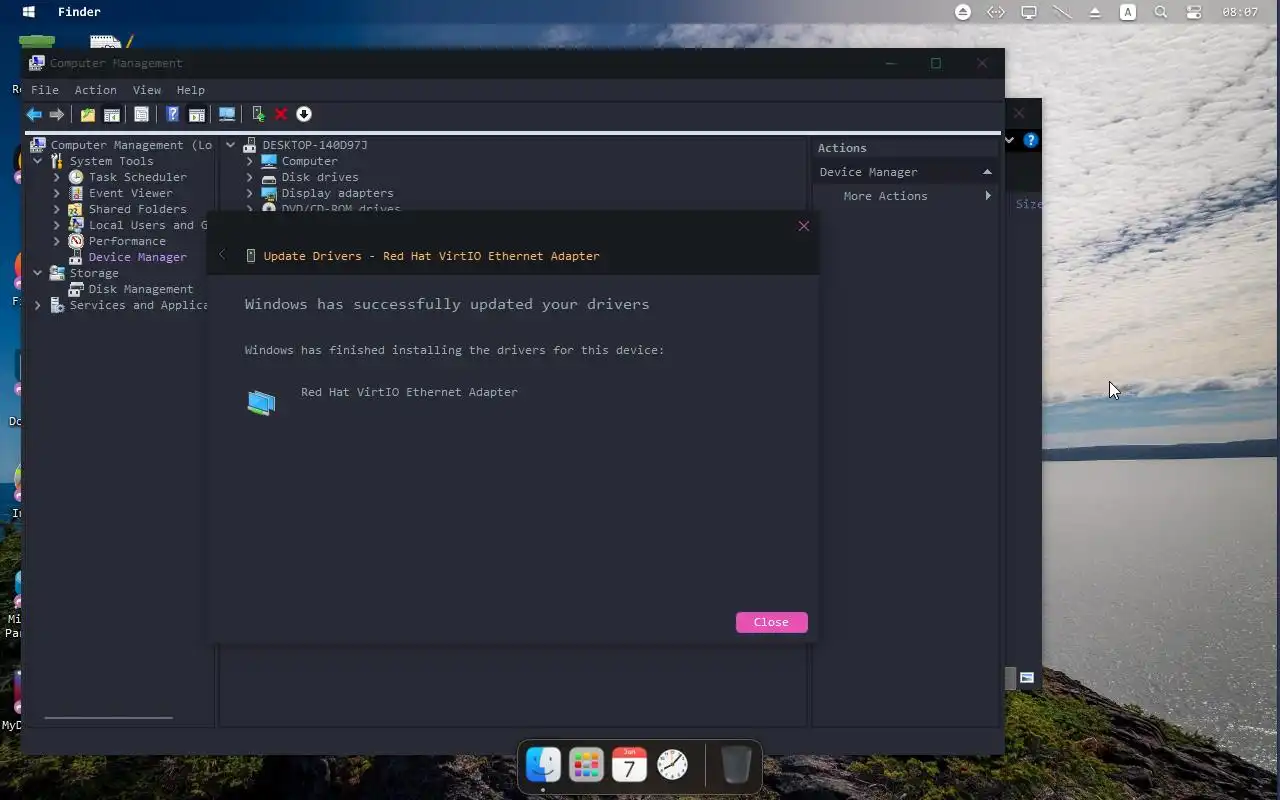Expand the Task Scheduler node
This screenshot has height=800, width=1280.
57,177
